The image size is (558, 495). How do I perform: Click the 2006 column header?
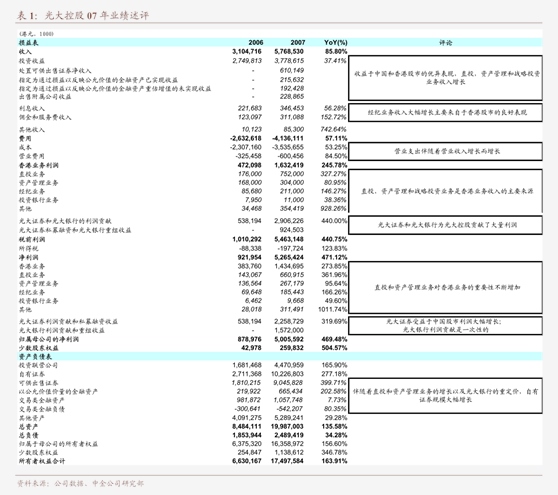tap(256, 43)
